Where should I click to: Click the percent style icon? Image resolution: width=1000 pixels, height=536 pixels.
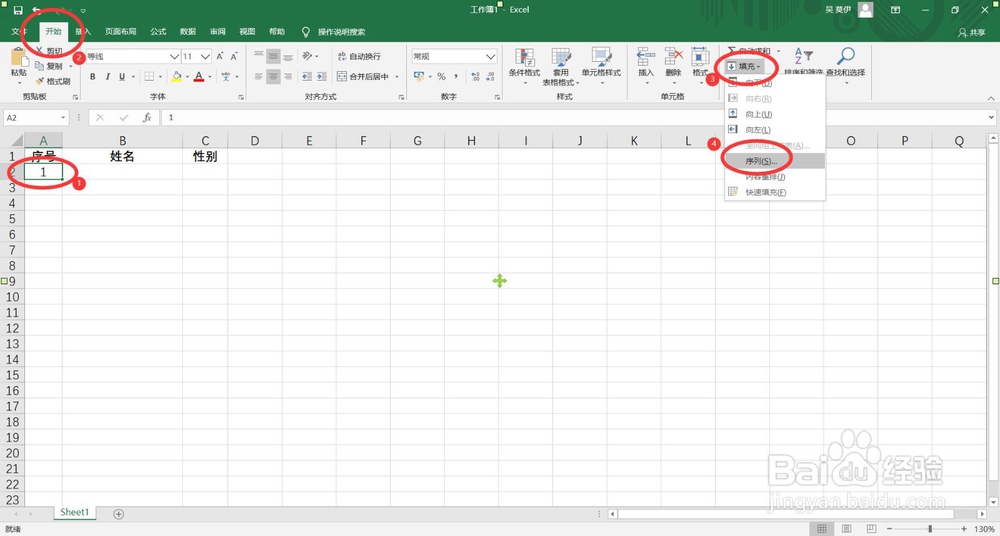click(441, 77)
